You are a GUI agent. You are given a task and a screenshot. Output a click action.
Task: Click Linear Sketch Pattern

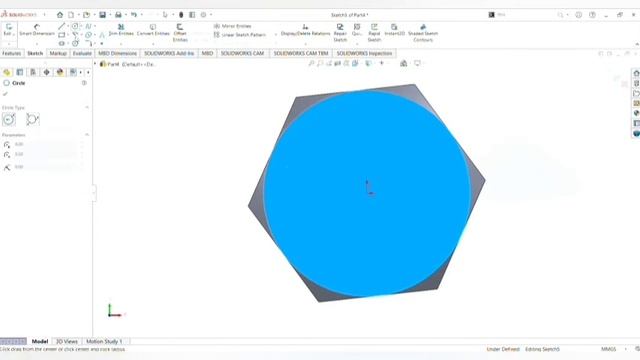click(x=240, y=35)
